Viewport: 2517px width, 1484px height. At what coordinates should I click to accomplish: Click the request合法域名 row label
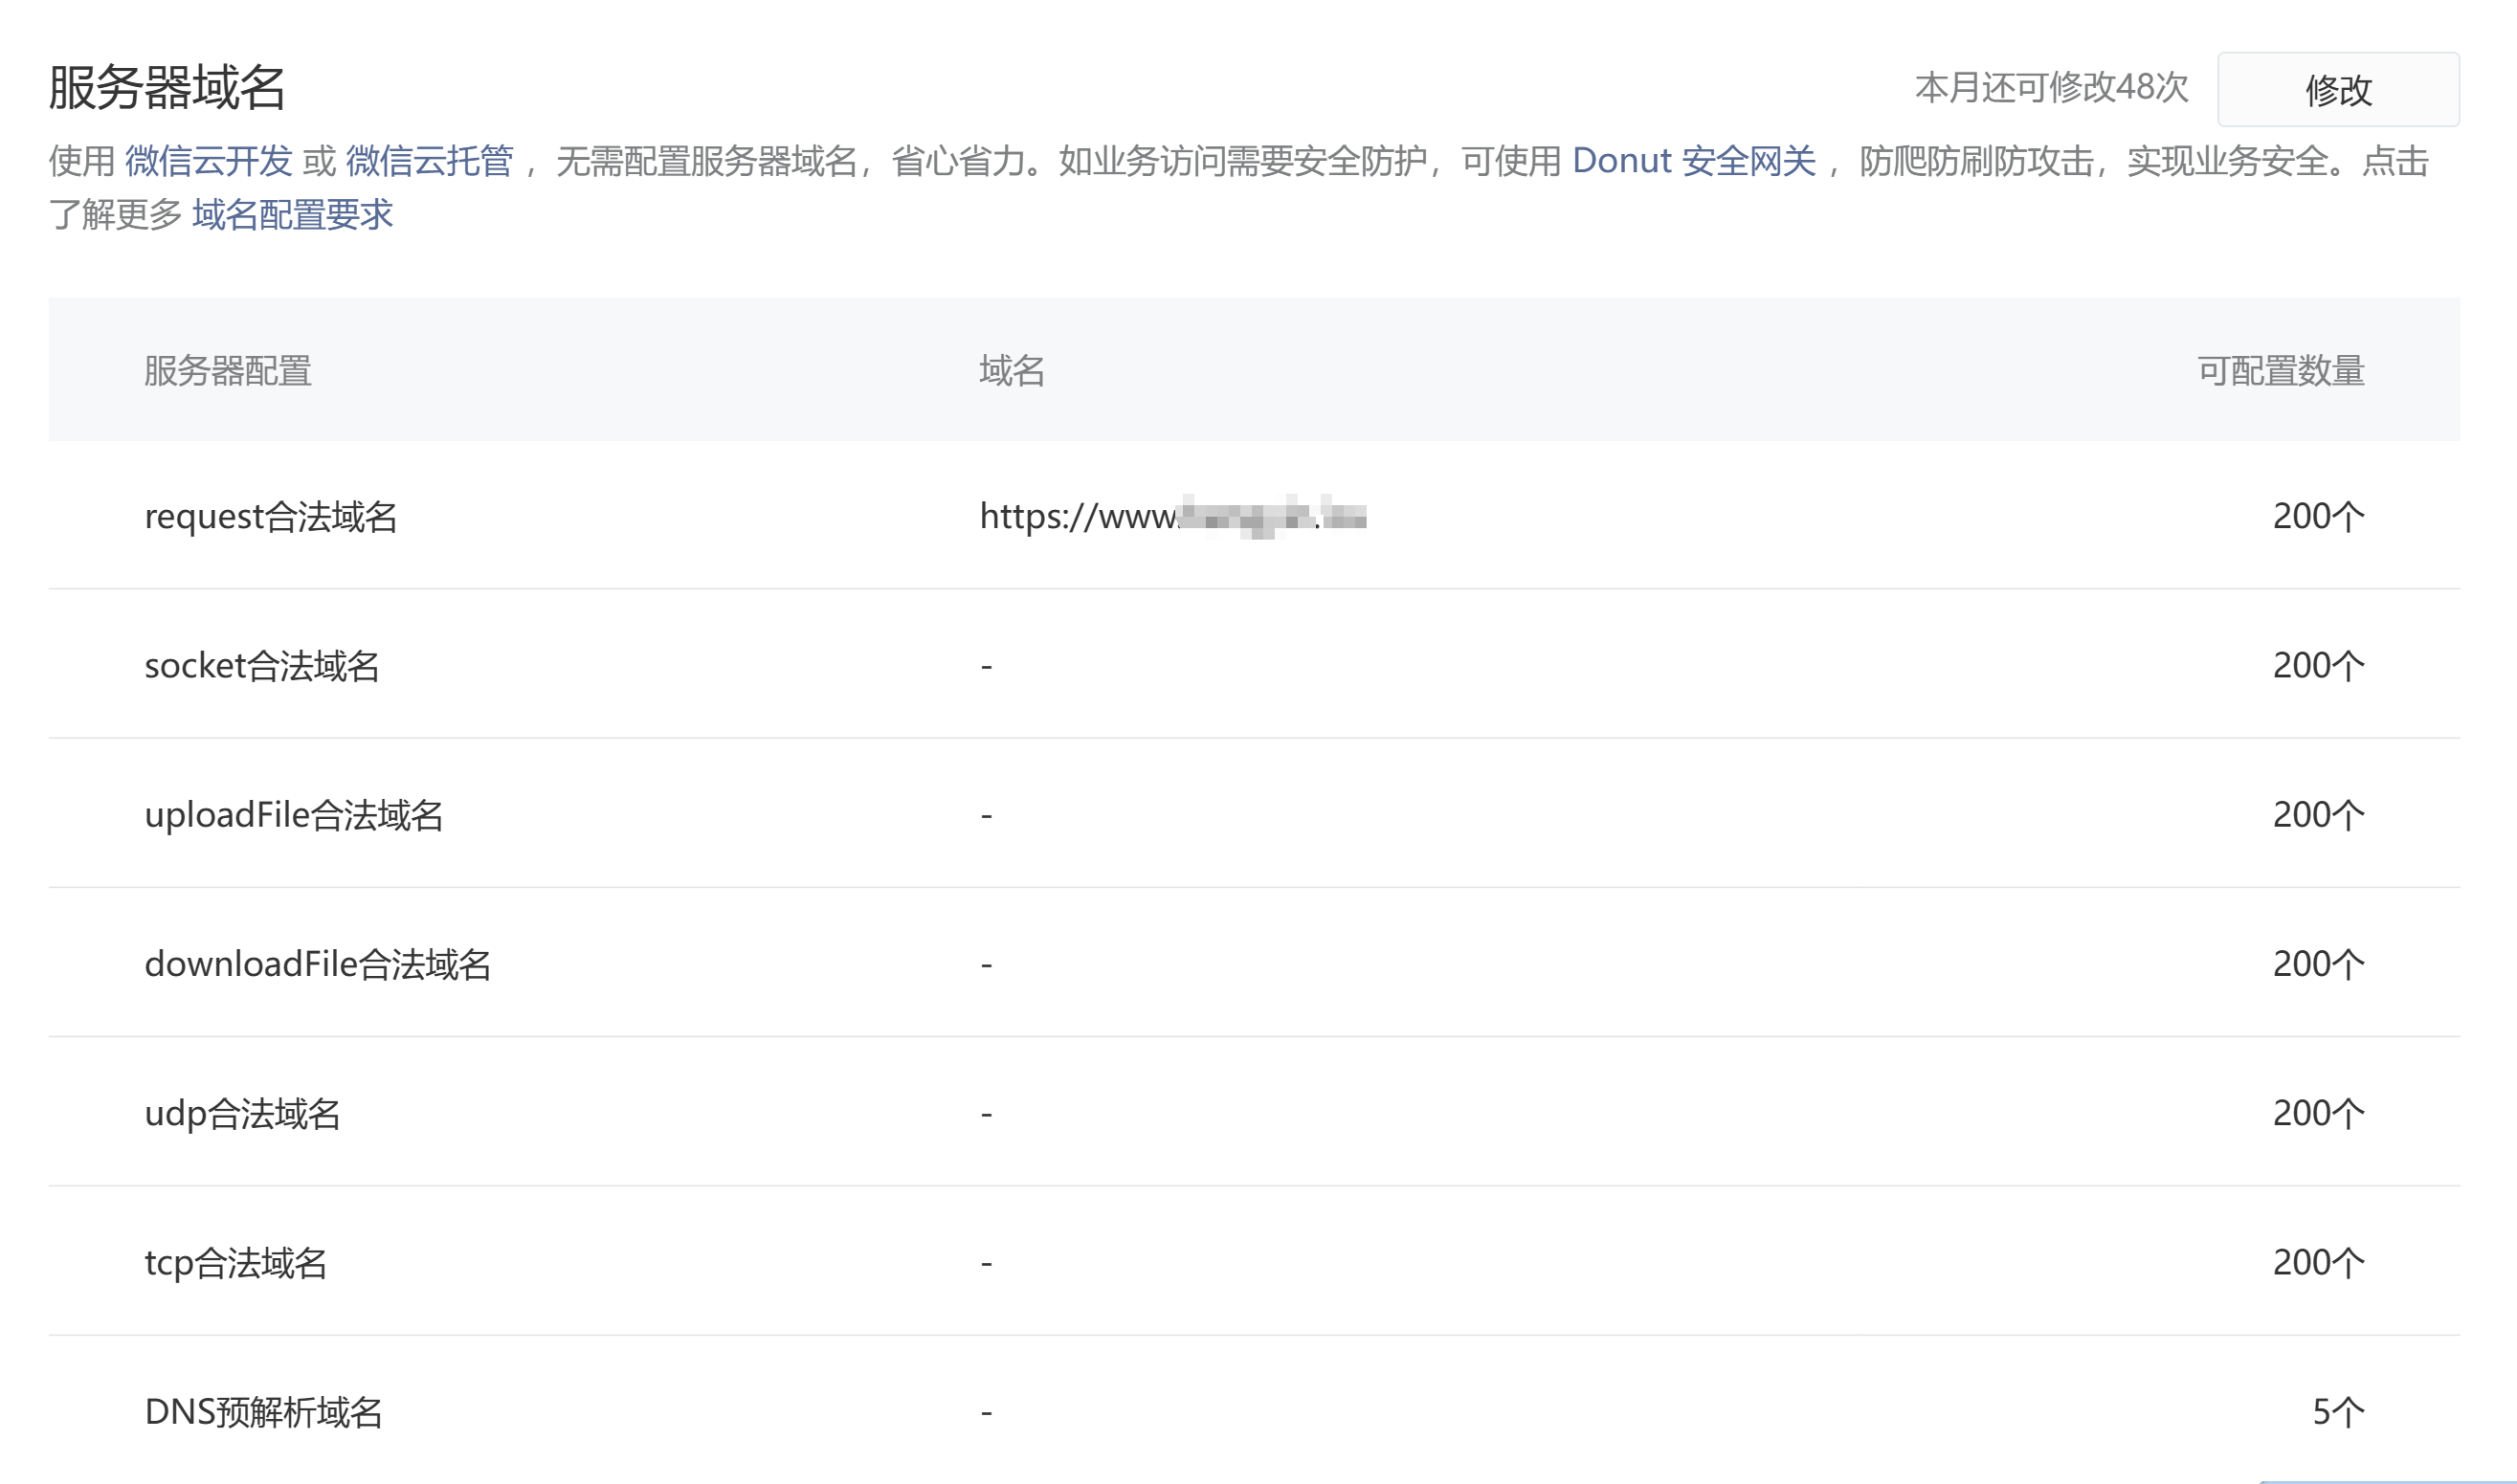point(271,517)
